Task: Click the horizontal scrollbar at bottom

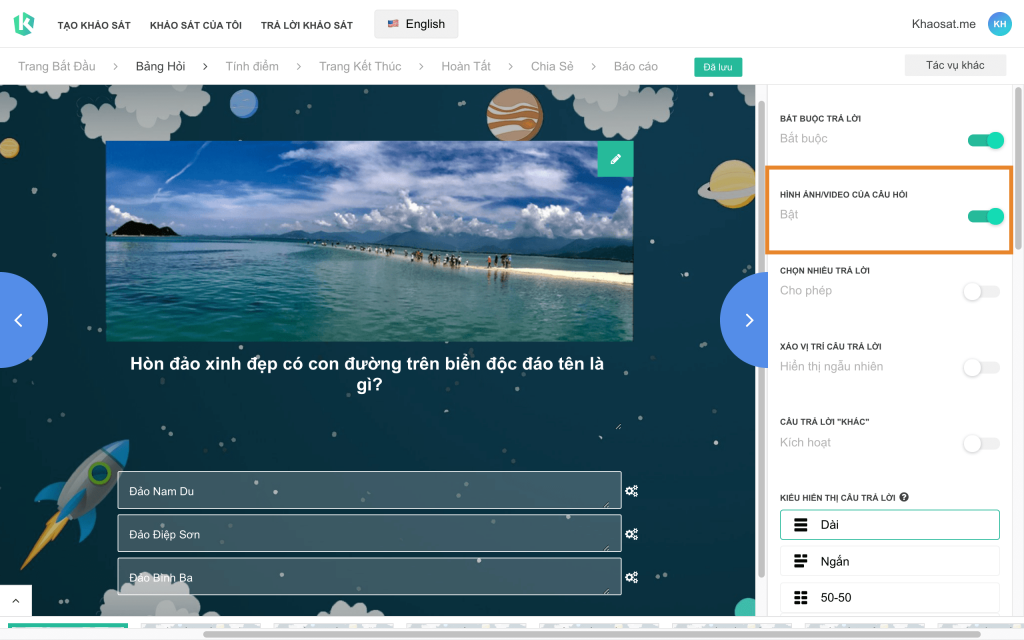Action: (591, 634)
